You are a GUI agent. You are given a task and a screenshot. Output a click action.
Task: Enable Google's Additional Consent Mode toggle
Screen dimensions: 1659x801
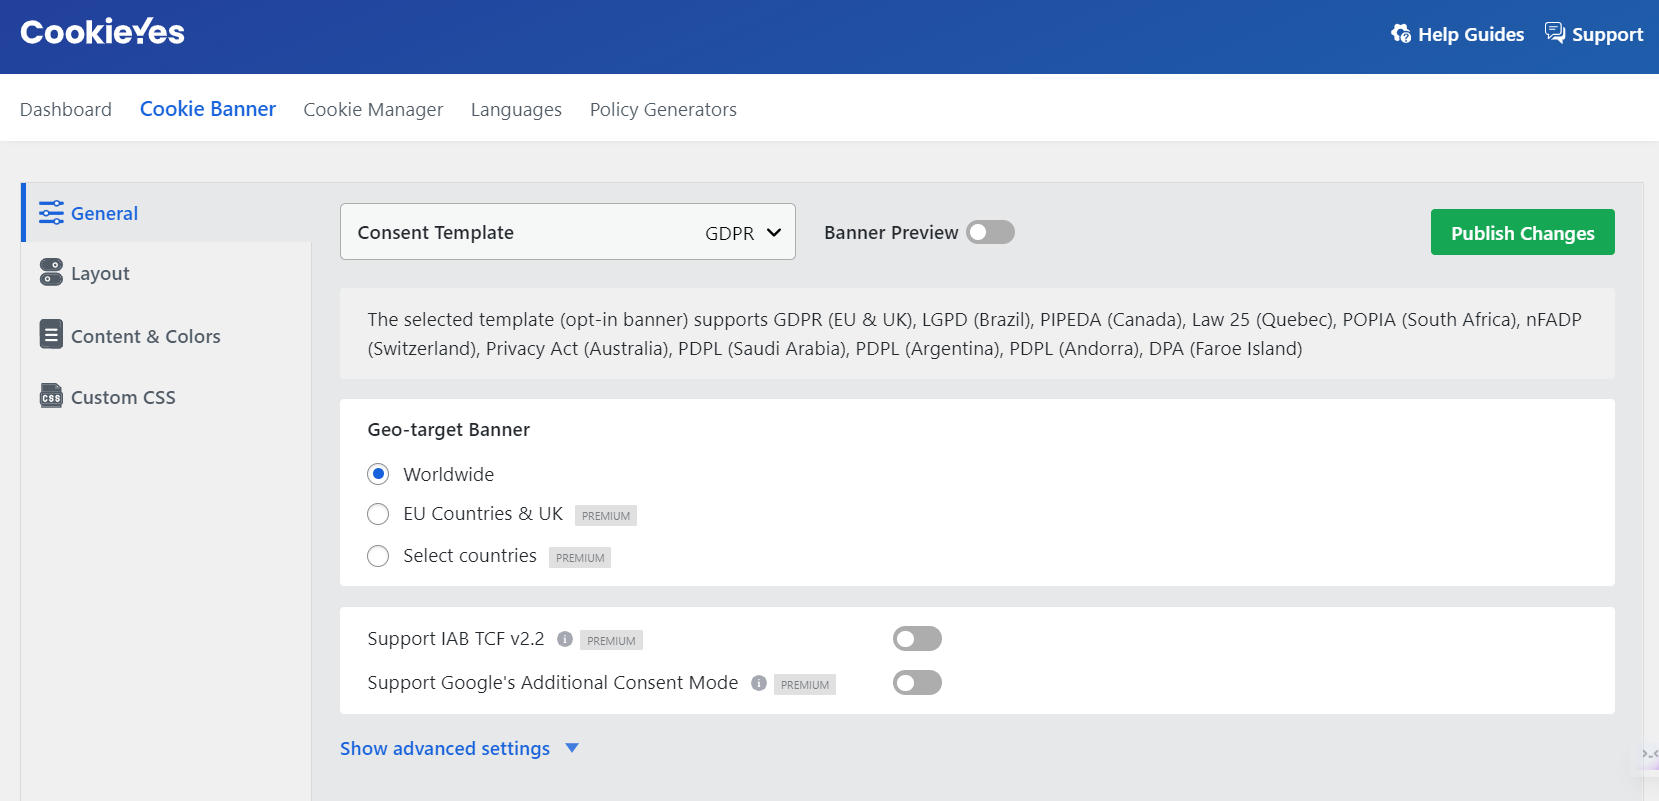pyautogui.click(x=917, y=683)
